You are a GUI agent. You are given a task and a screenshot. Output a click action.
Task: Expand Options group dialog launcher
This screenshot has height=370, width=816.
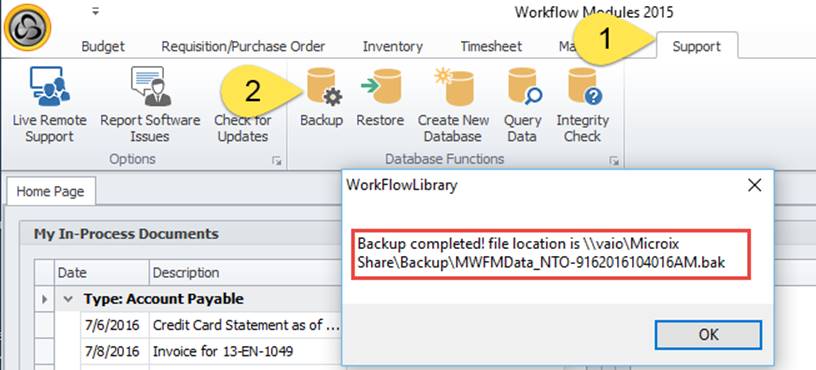pos(276,161)
